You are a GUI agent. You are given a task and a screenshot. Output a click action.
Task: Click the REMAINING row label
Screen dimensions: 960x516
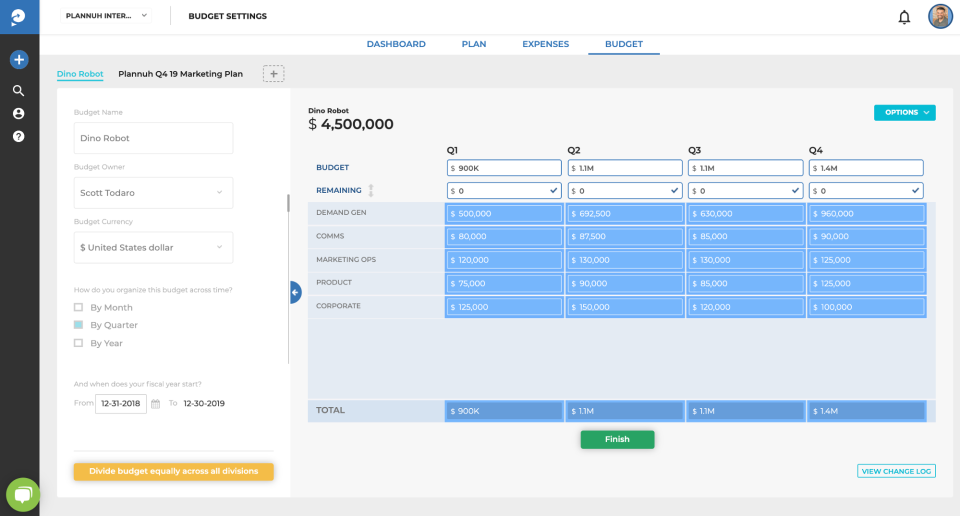pos(339,190)
